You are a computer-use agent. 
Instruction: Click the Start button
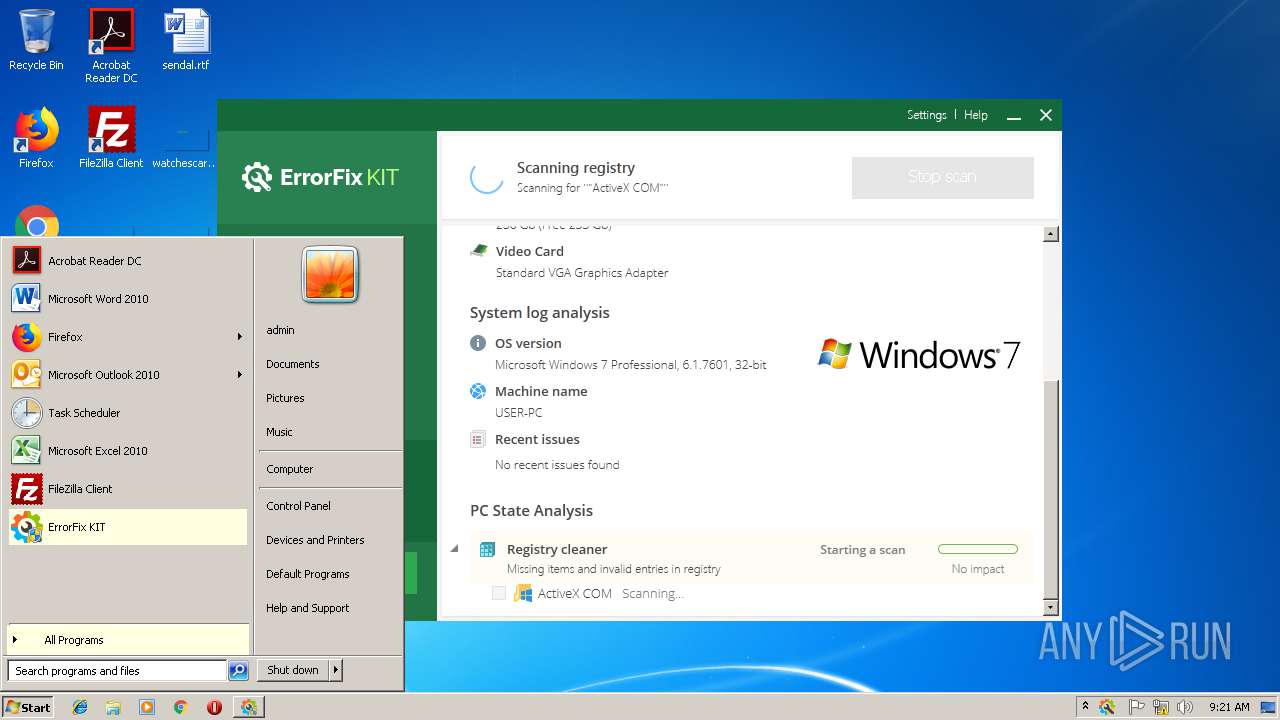28,707
